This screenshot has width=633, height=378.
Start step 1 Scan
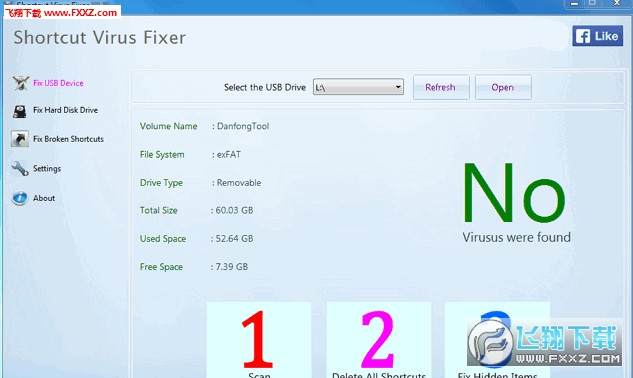click(259, 340)
